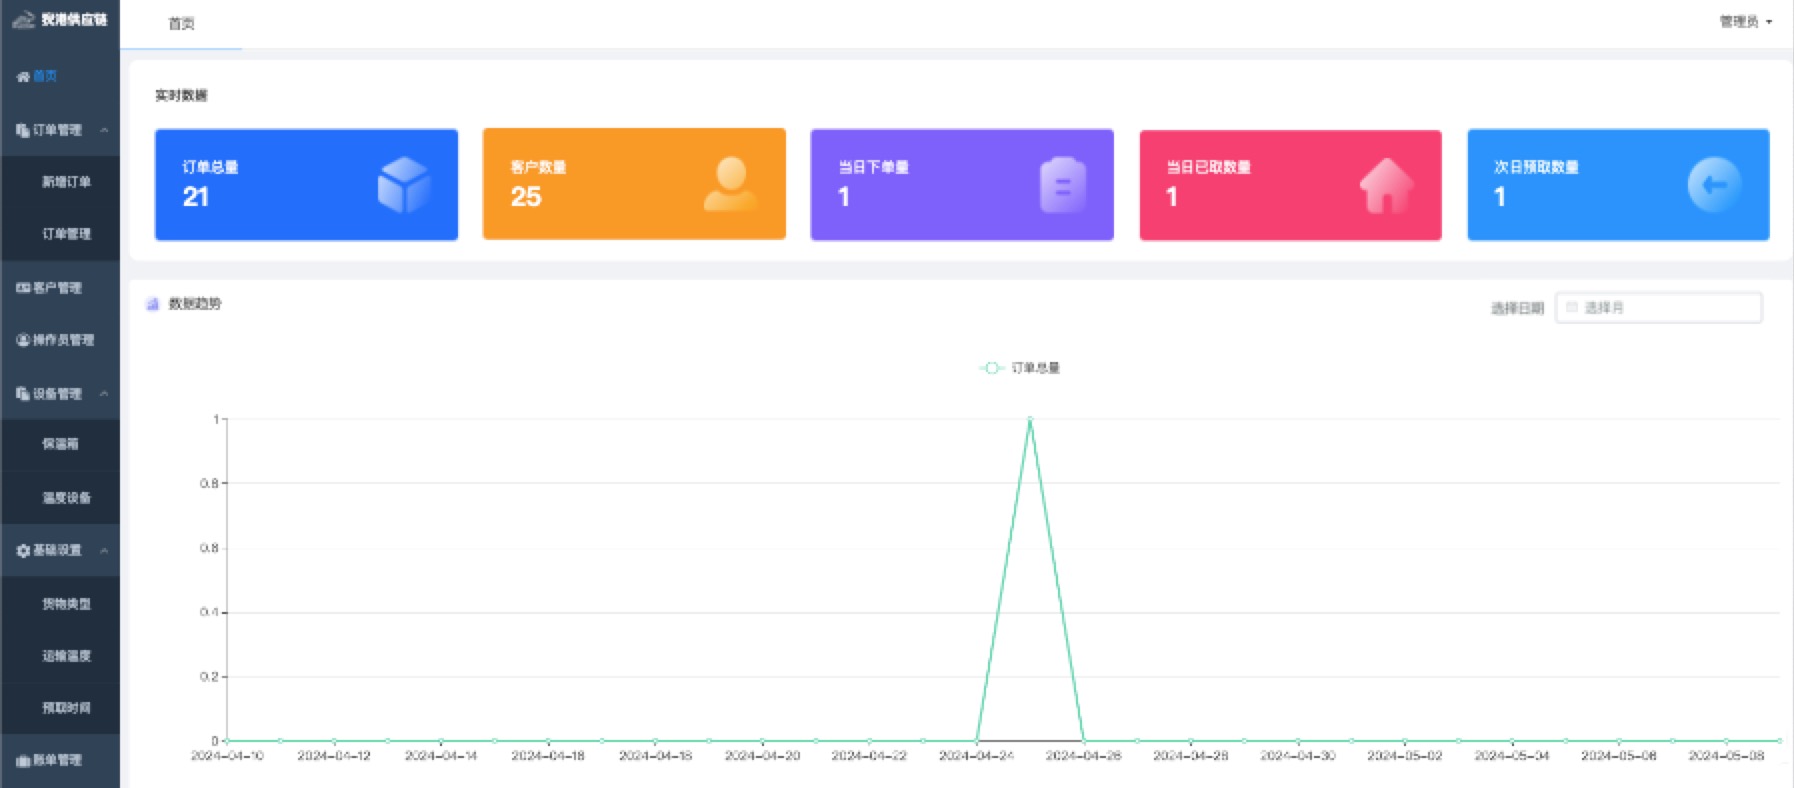Click the 客户数量 card showing 25
Image resolution: width=1794 pixels, height=788 pixels.
coord(634,184)
